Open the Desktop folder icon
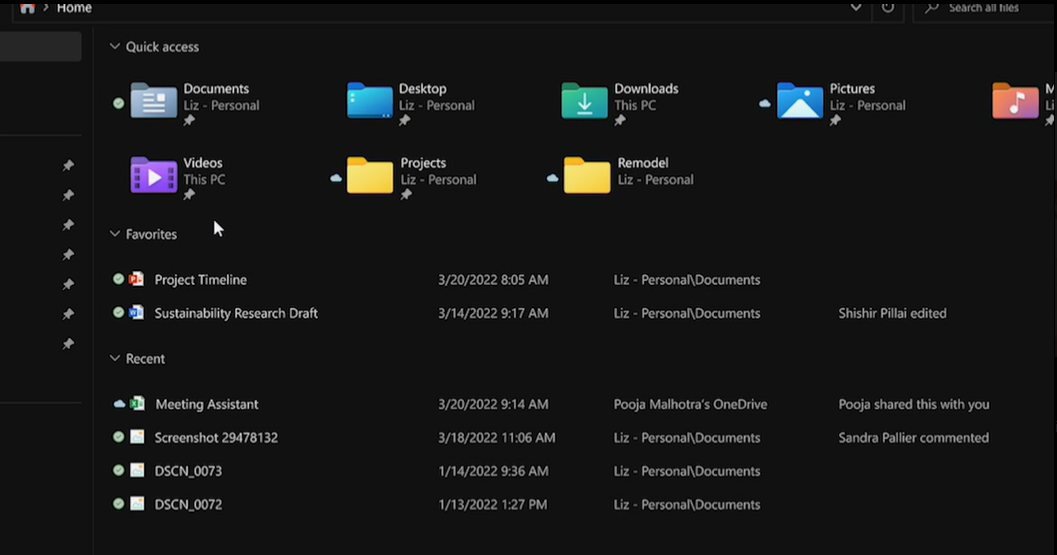Viewport: 1057px width, 555px height. (x=370, y=101)
